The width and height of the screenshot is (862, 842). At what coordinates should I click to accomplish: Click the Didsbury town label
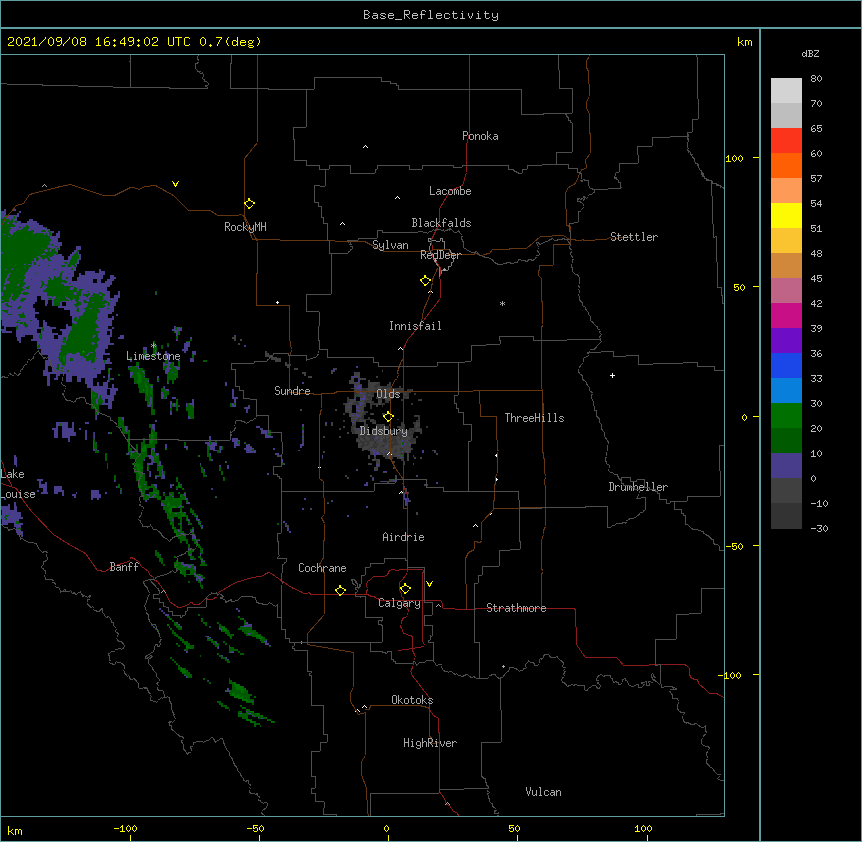[x=384, y=431]
